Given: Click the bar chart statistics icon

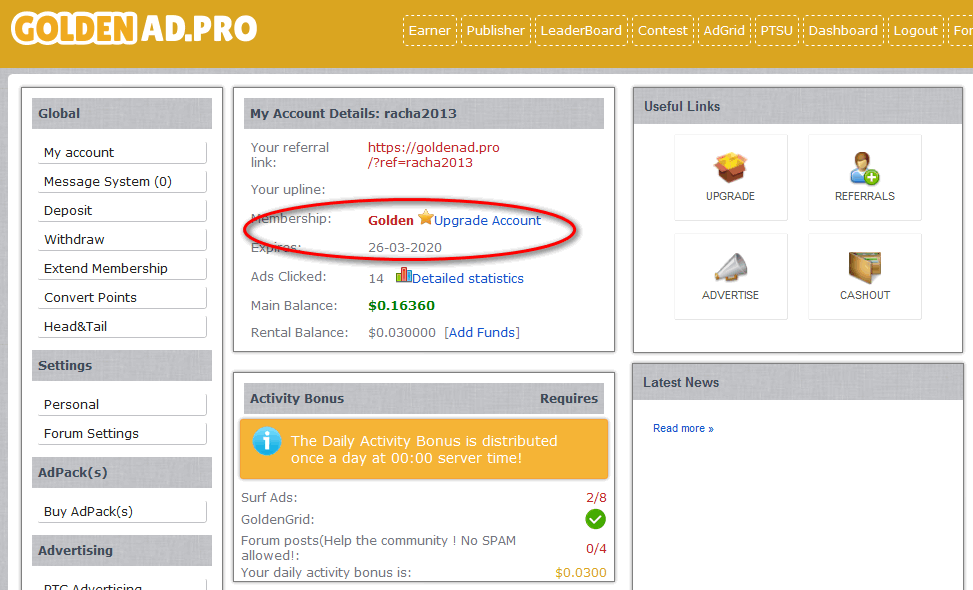Looking at the screenshot, I should tap(403, 274).
